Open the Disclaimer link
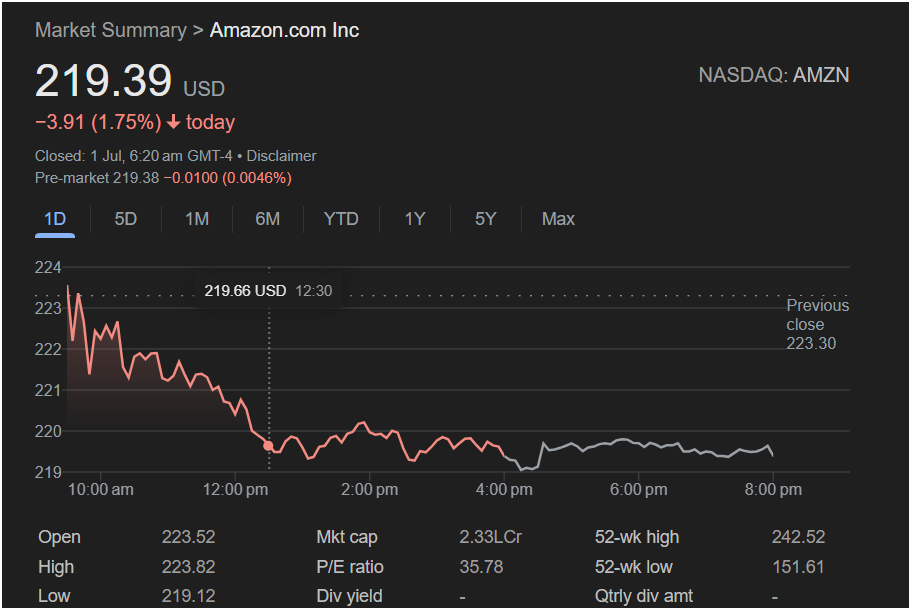Screen dimensions: 911x610 point(281,156)
